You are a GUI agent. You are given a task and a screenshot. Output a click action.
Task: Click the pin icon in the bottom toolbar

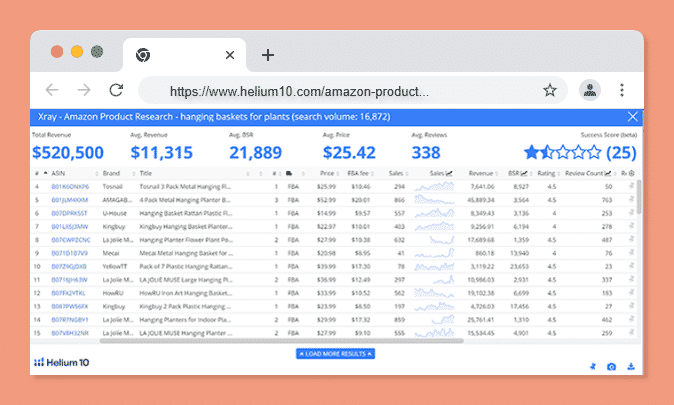[x=593, y=366]
